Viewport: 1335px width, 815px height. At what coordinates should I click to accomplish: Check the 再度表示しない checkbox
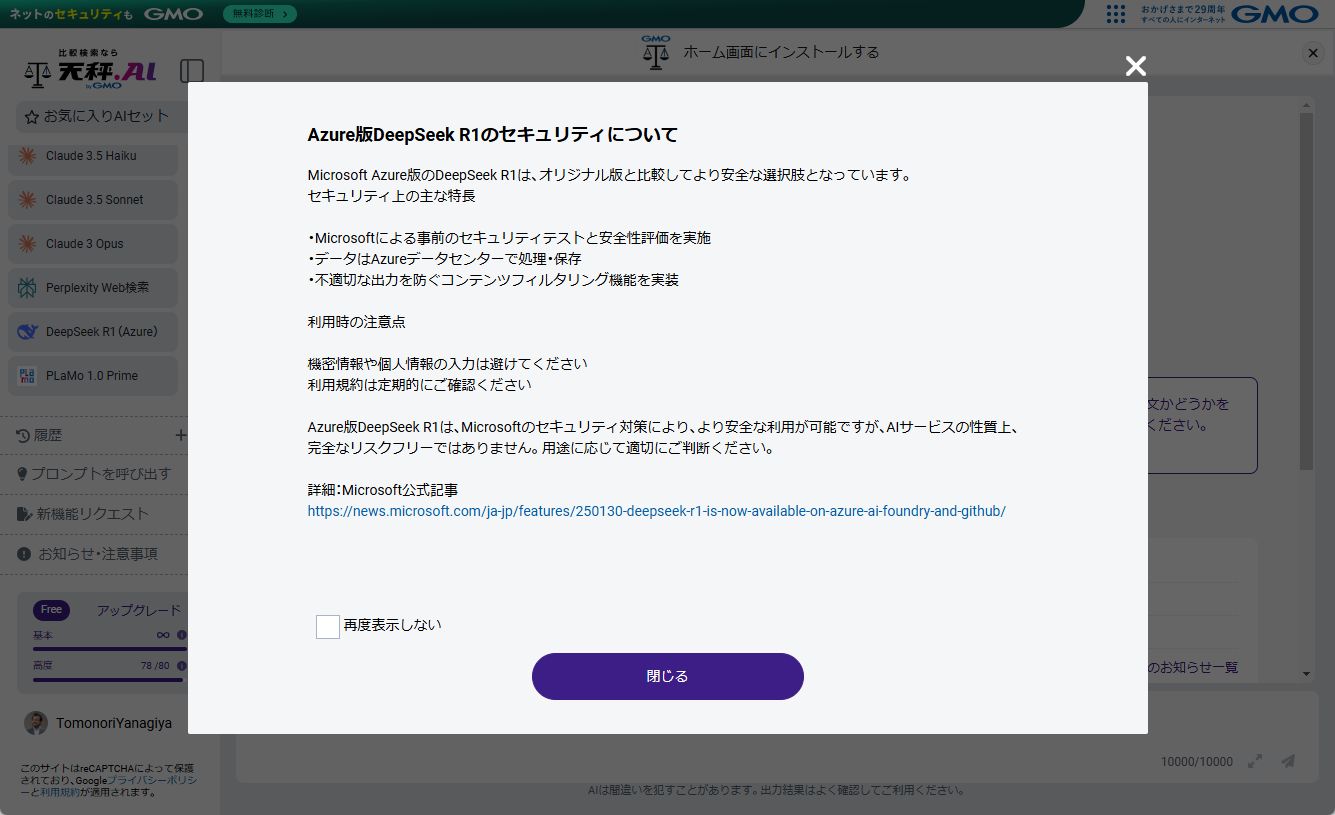click(x=328, y=626)
